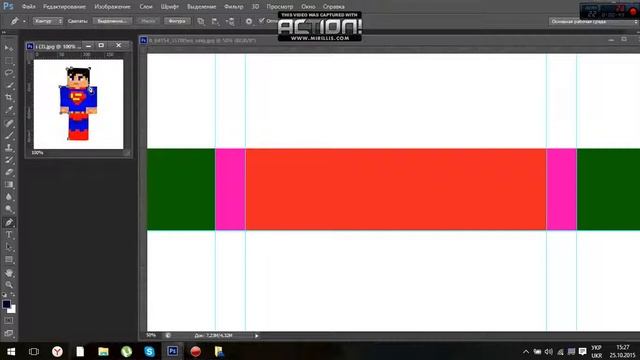Swap foreground and background colors
The height and width of the screenshot is (360, 640).
click(x=13, y=295)
